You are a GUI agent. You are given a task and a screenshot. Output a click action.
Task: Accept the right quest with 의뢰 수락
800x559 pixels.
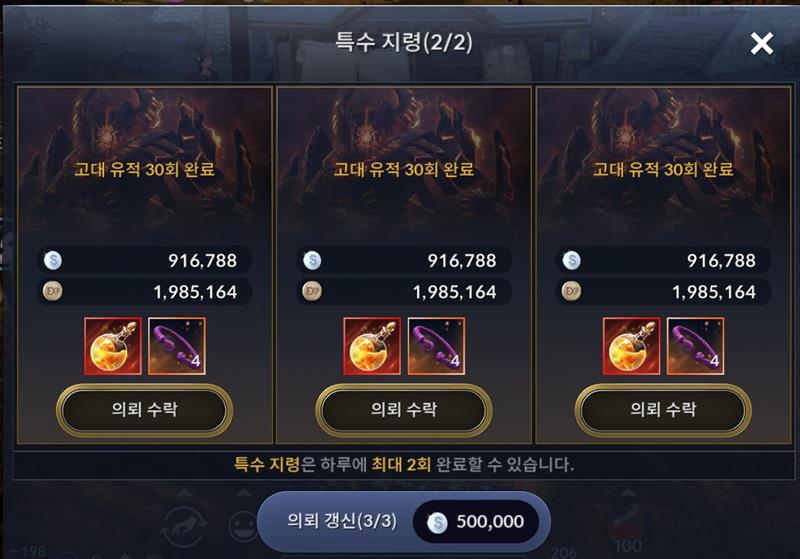663,410
